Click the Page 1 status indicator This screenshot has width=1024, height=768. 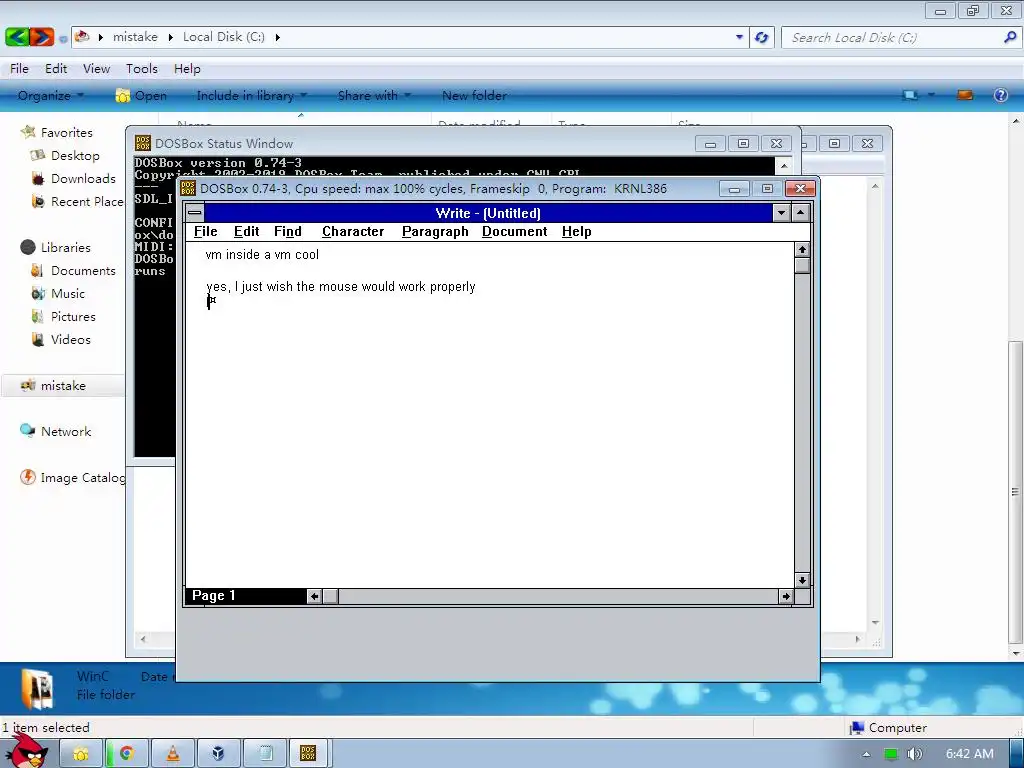click(x=214, y=596)
